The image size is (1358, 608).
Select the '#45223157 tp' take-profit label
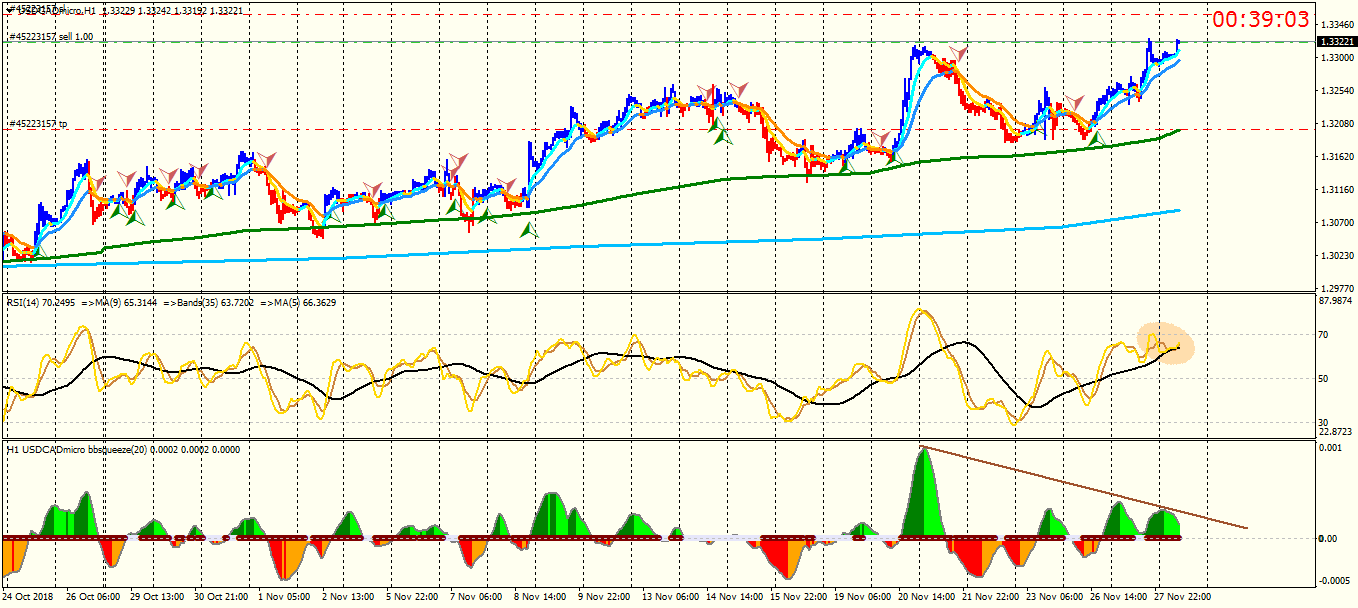[39, 124]
